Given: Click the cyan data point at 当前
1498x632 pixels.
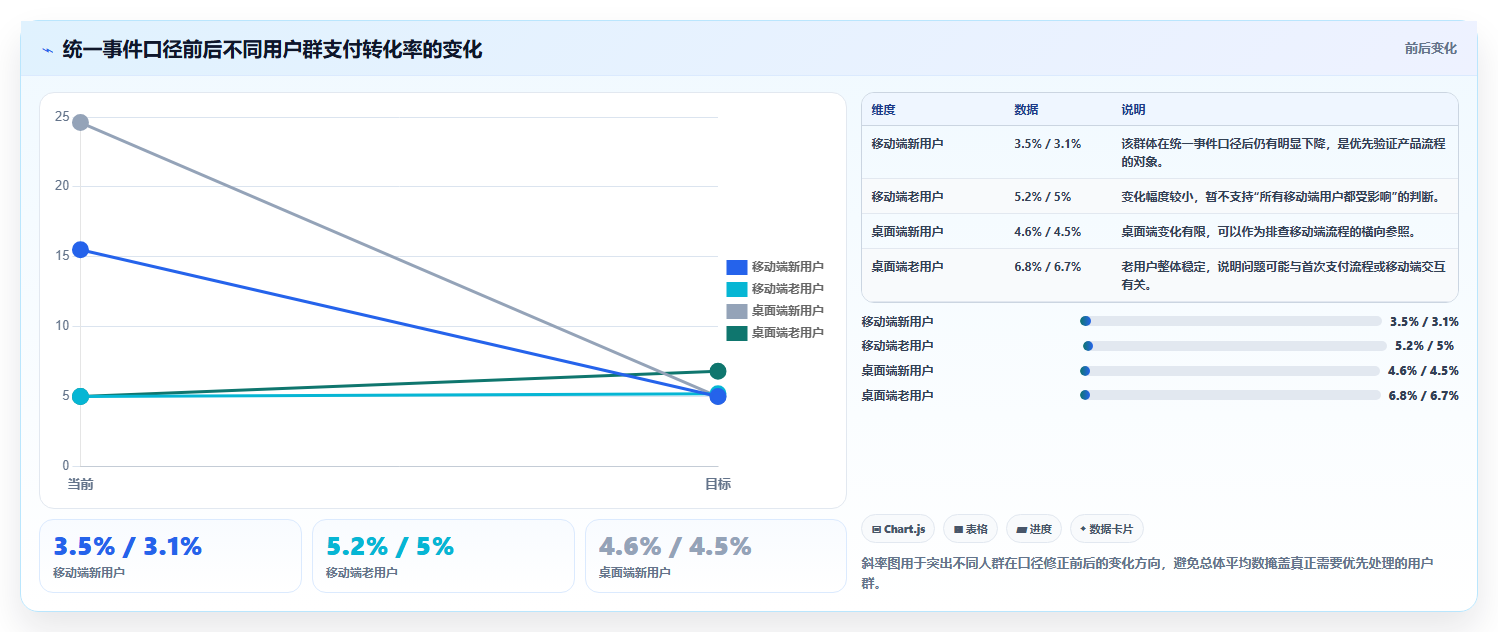Looking at the screenshot, I should tap(80, 396).
